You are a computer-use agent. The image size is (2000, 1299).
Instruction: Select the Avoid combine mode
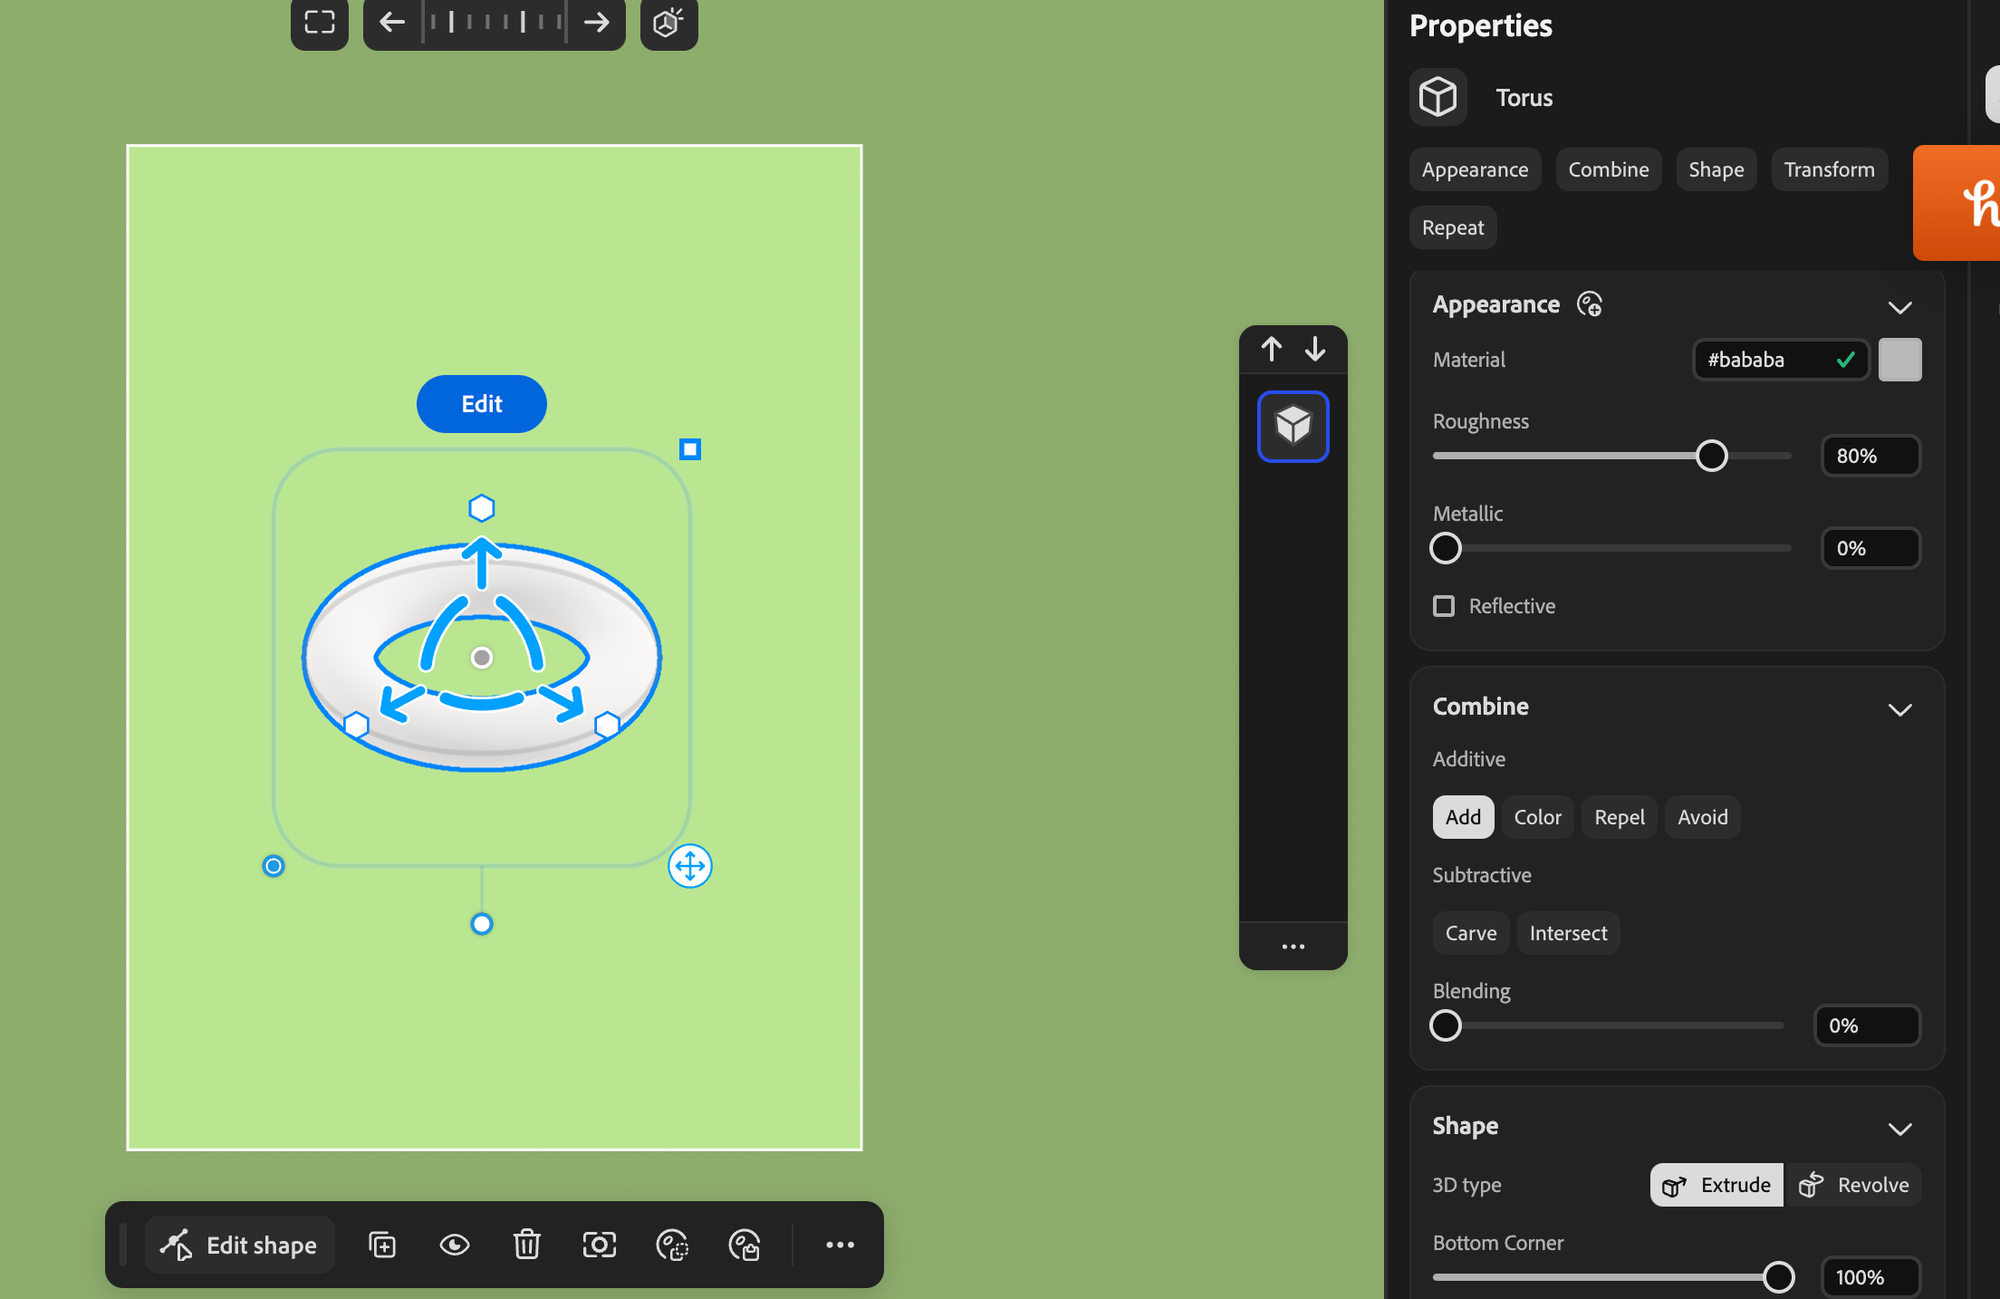pos(1702,817)
